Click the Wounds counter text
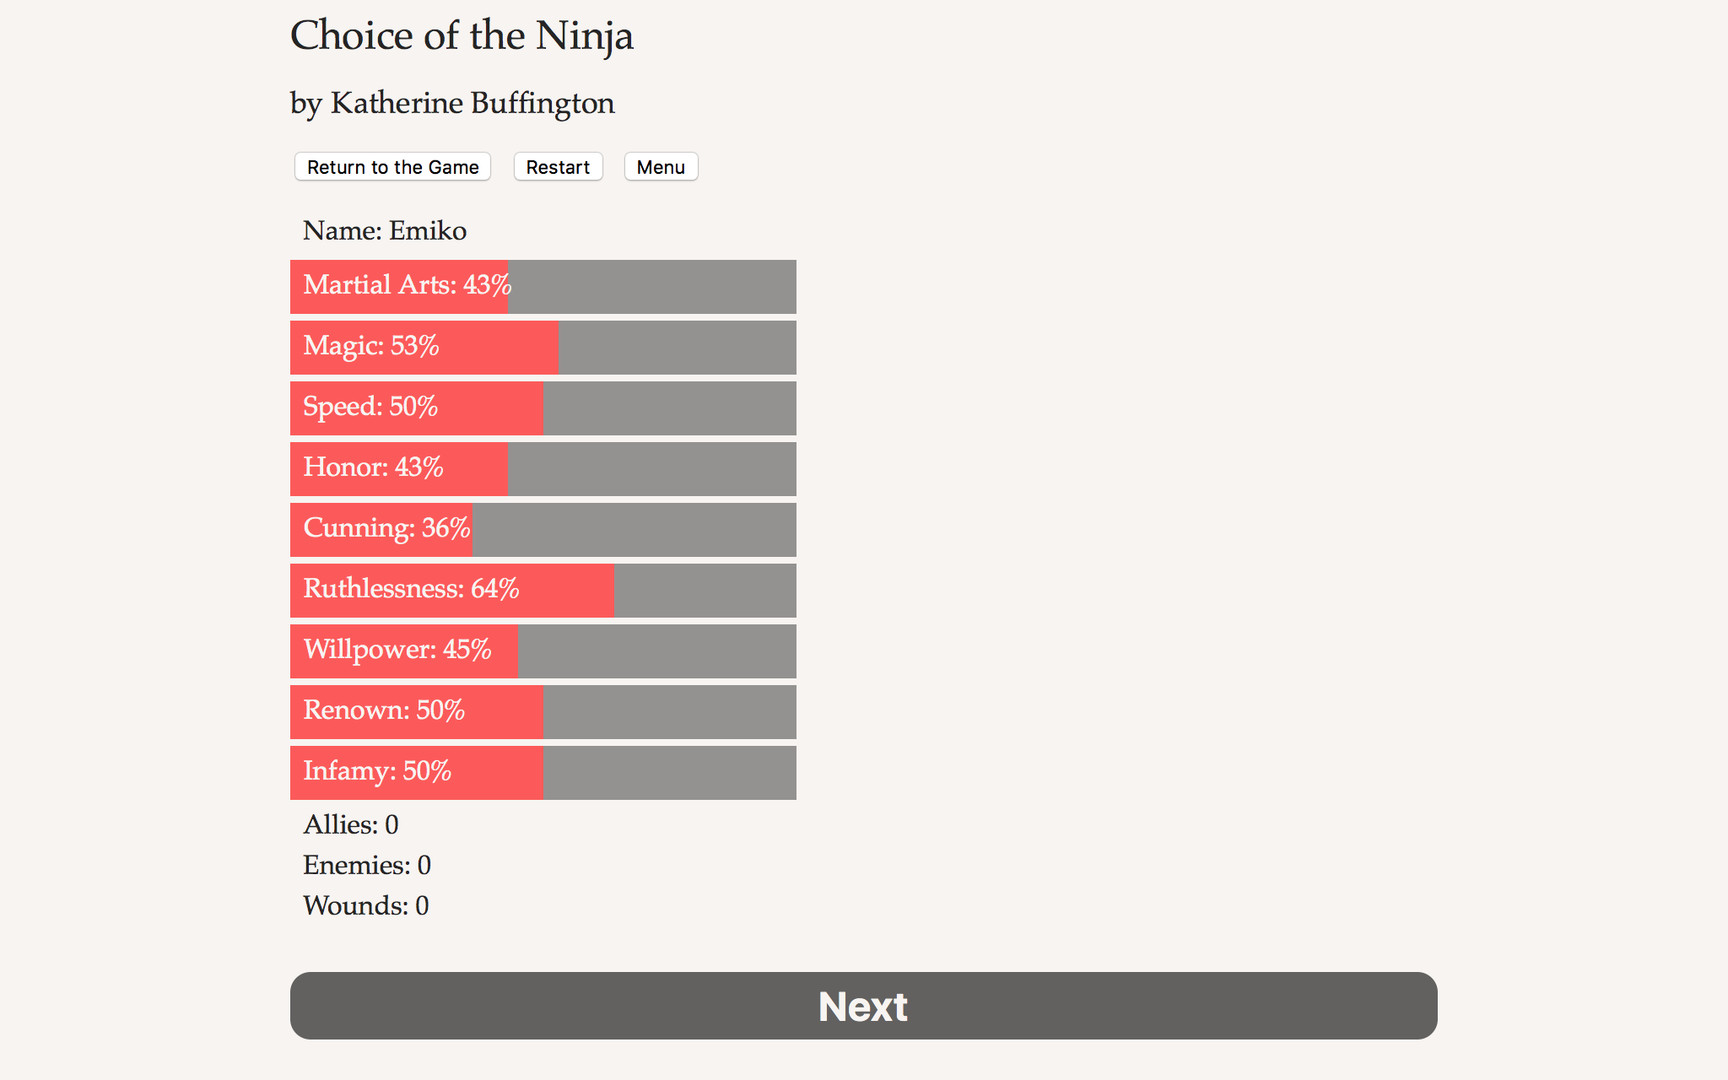 click(365, 905)
